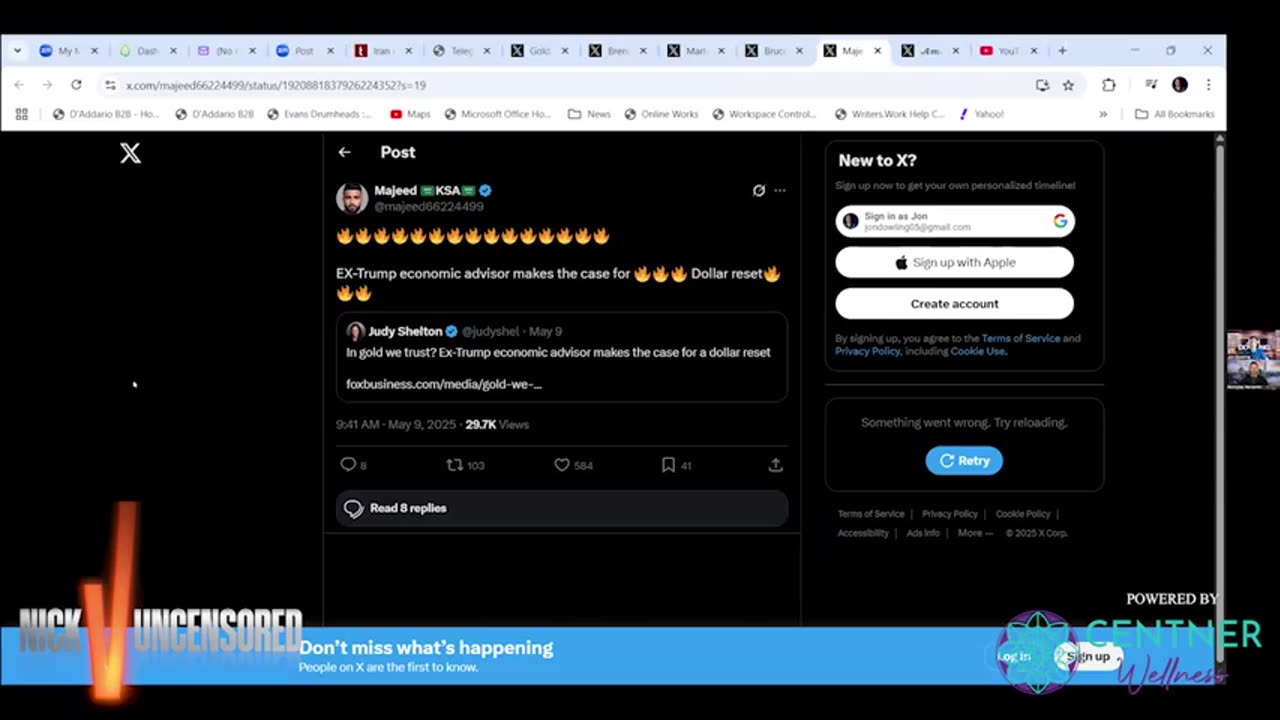Switch to the YouTube tab
Viewport: 1280px width, 720px height.
1009,50
